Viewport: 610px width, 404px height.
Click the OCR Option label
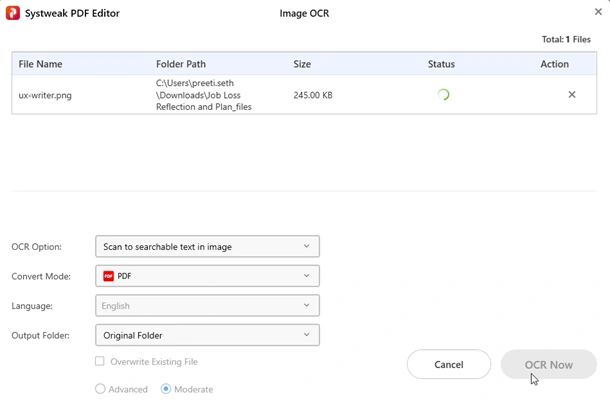(37, 247)
